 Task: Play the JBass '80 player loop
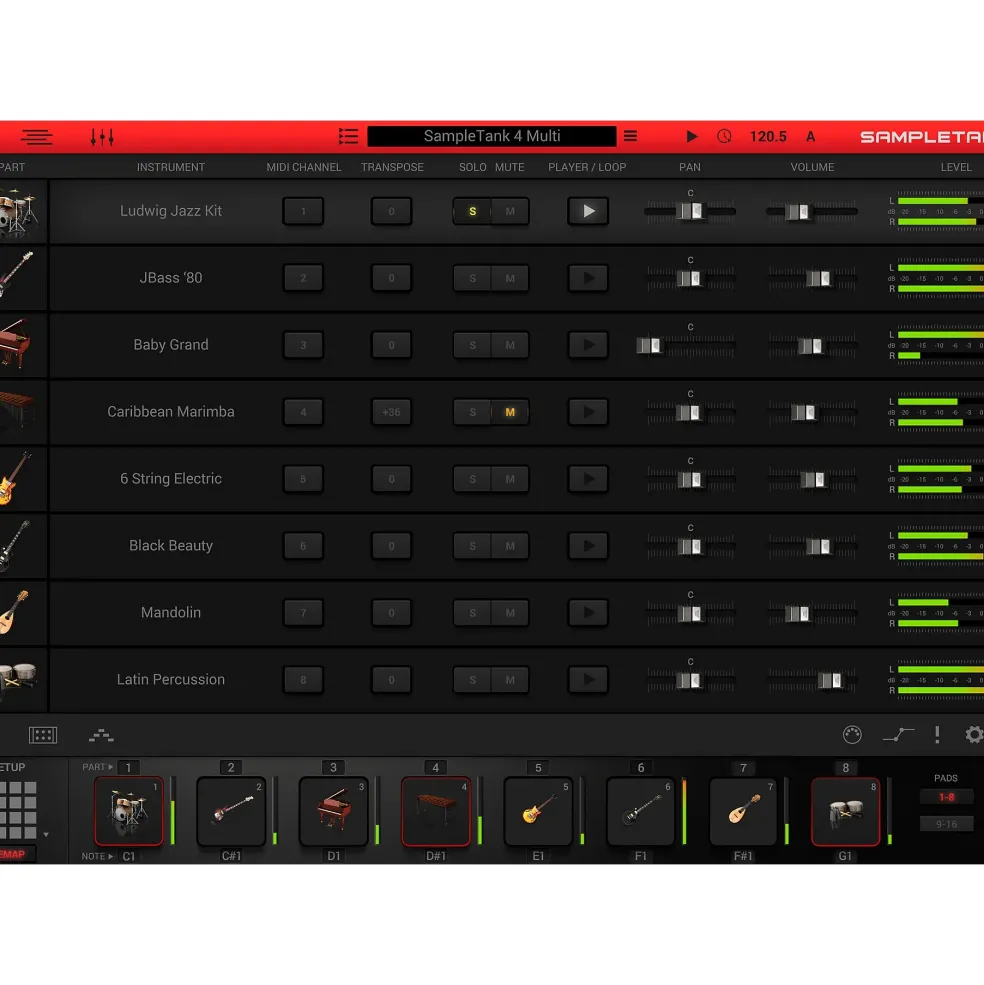[588, 278]
